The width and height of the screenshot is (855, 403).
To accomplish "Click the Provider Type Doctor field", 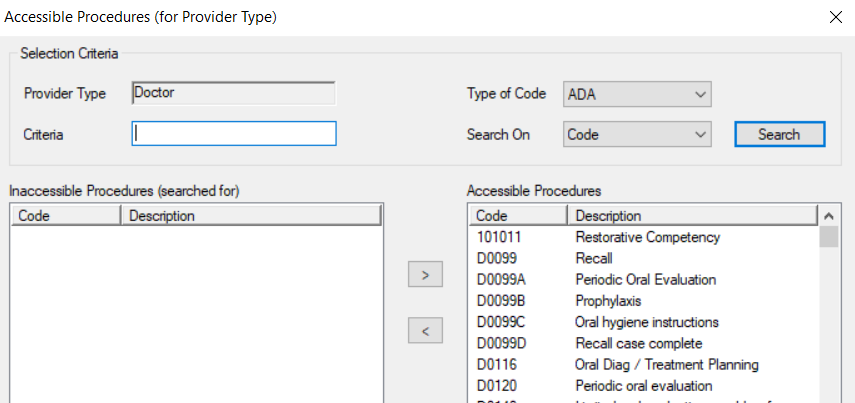I will click(234, 94).
